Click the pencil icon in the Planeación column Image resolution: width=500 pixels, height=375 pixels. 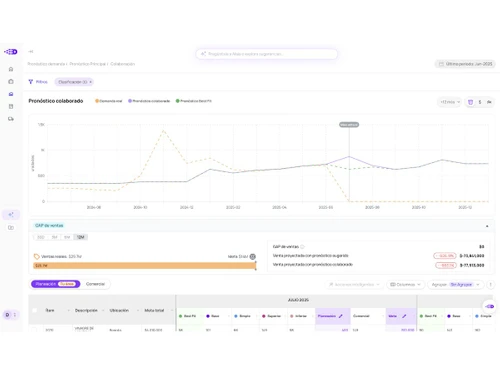[340, 316]
